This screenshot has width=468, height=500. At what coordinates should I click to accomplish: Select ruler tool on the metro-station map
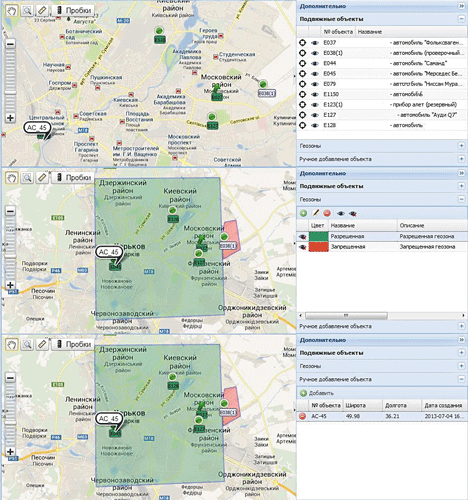42,11
